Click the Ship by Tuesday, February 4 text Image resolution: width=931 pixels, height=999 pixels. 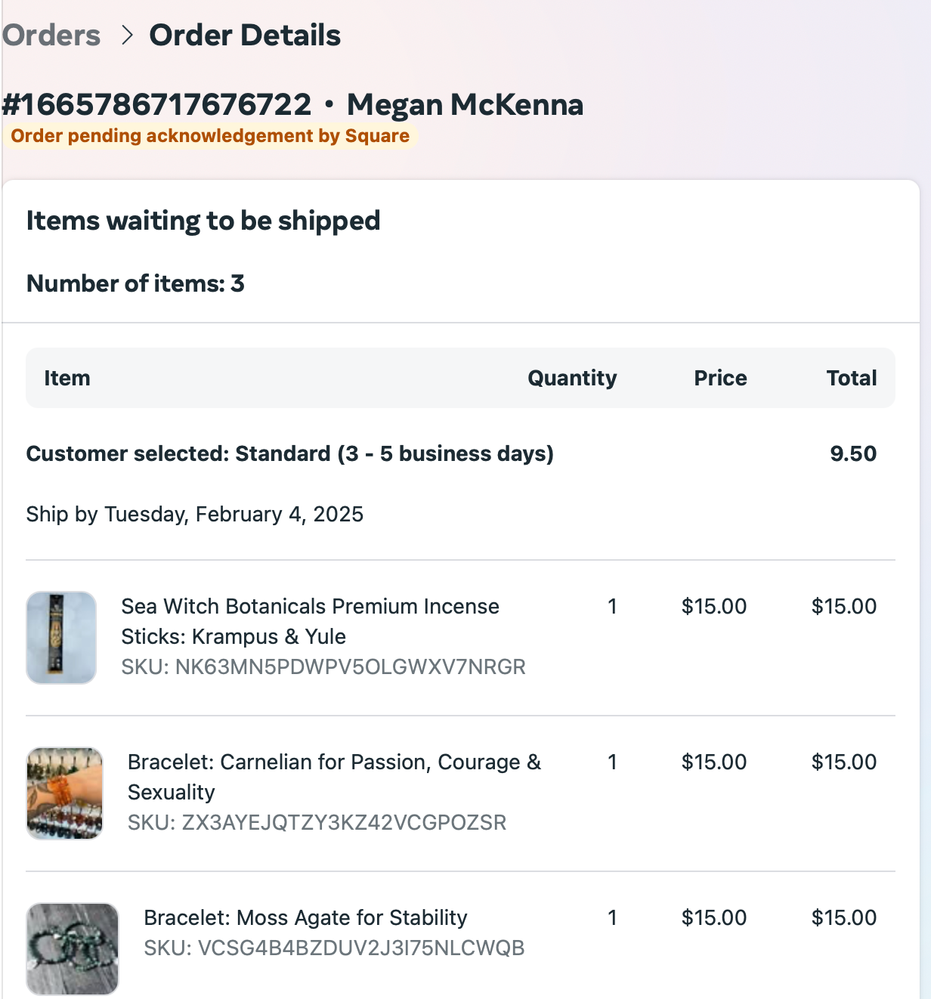point(195,514)
